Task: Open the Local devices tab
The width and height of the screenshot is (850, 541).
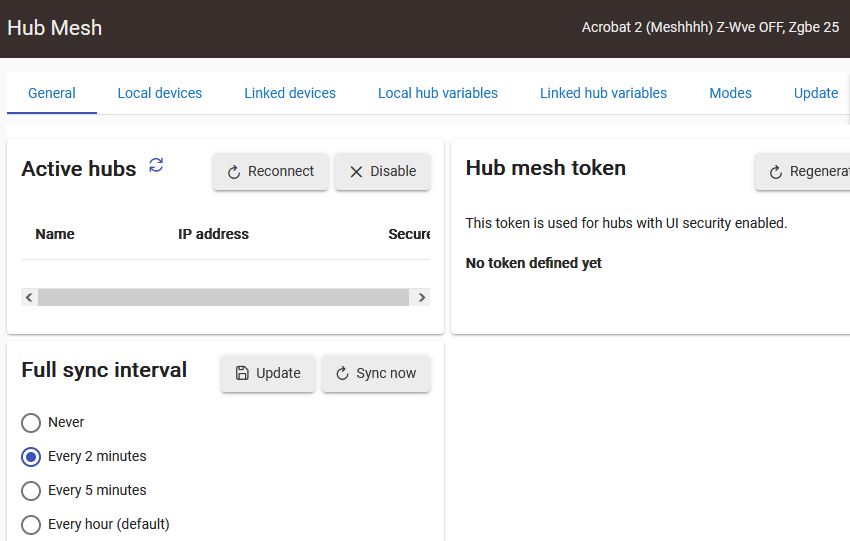Action: [160, 93]
